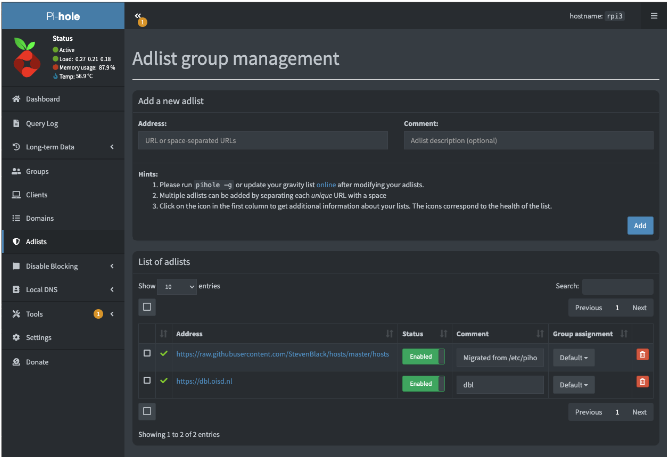Edit the 'Migrated from /etc/piho' comment field

[x=500, y=358]
